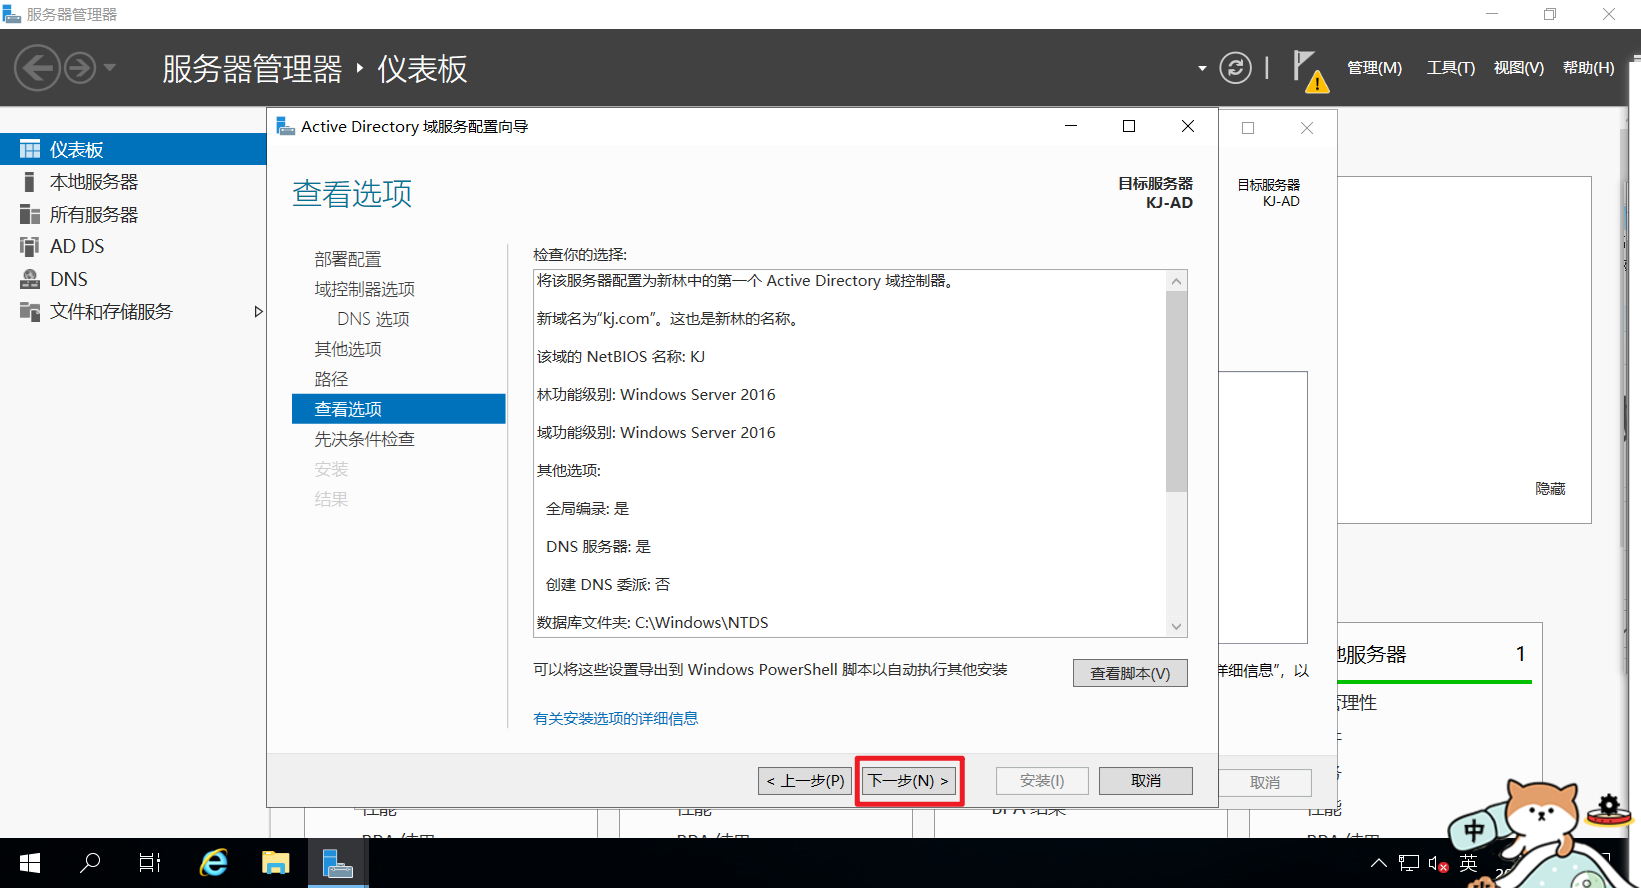This screenshot has height=888, width=1641.
Task: Go to the 其他选项 wizard step
Action: pos(348,349)
